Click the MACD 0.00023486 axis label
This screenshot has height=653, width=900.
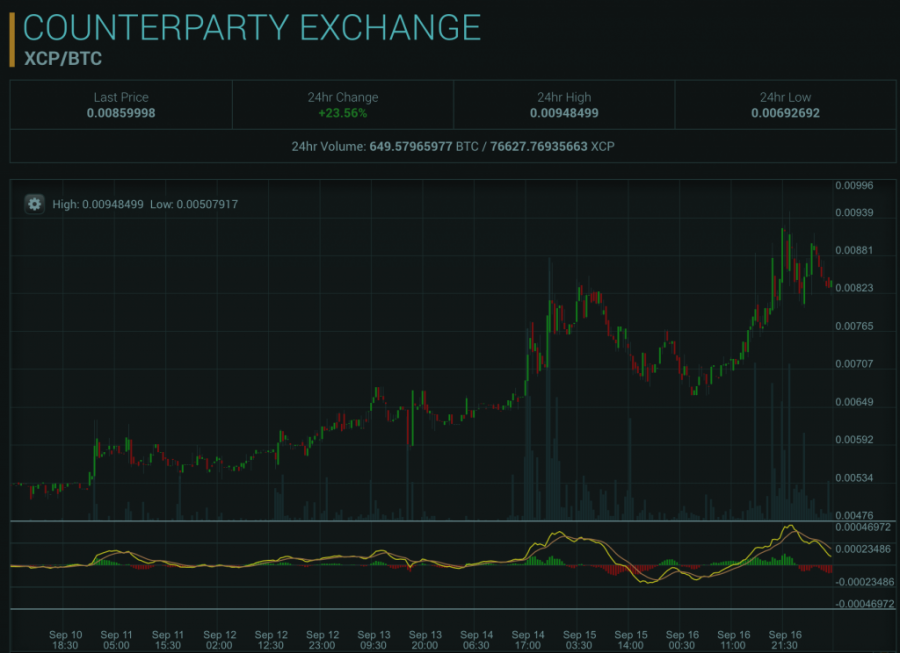click(x=863, y=549)
